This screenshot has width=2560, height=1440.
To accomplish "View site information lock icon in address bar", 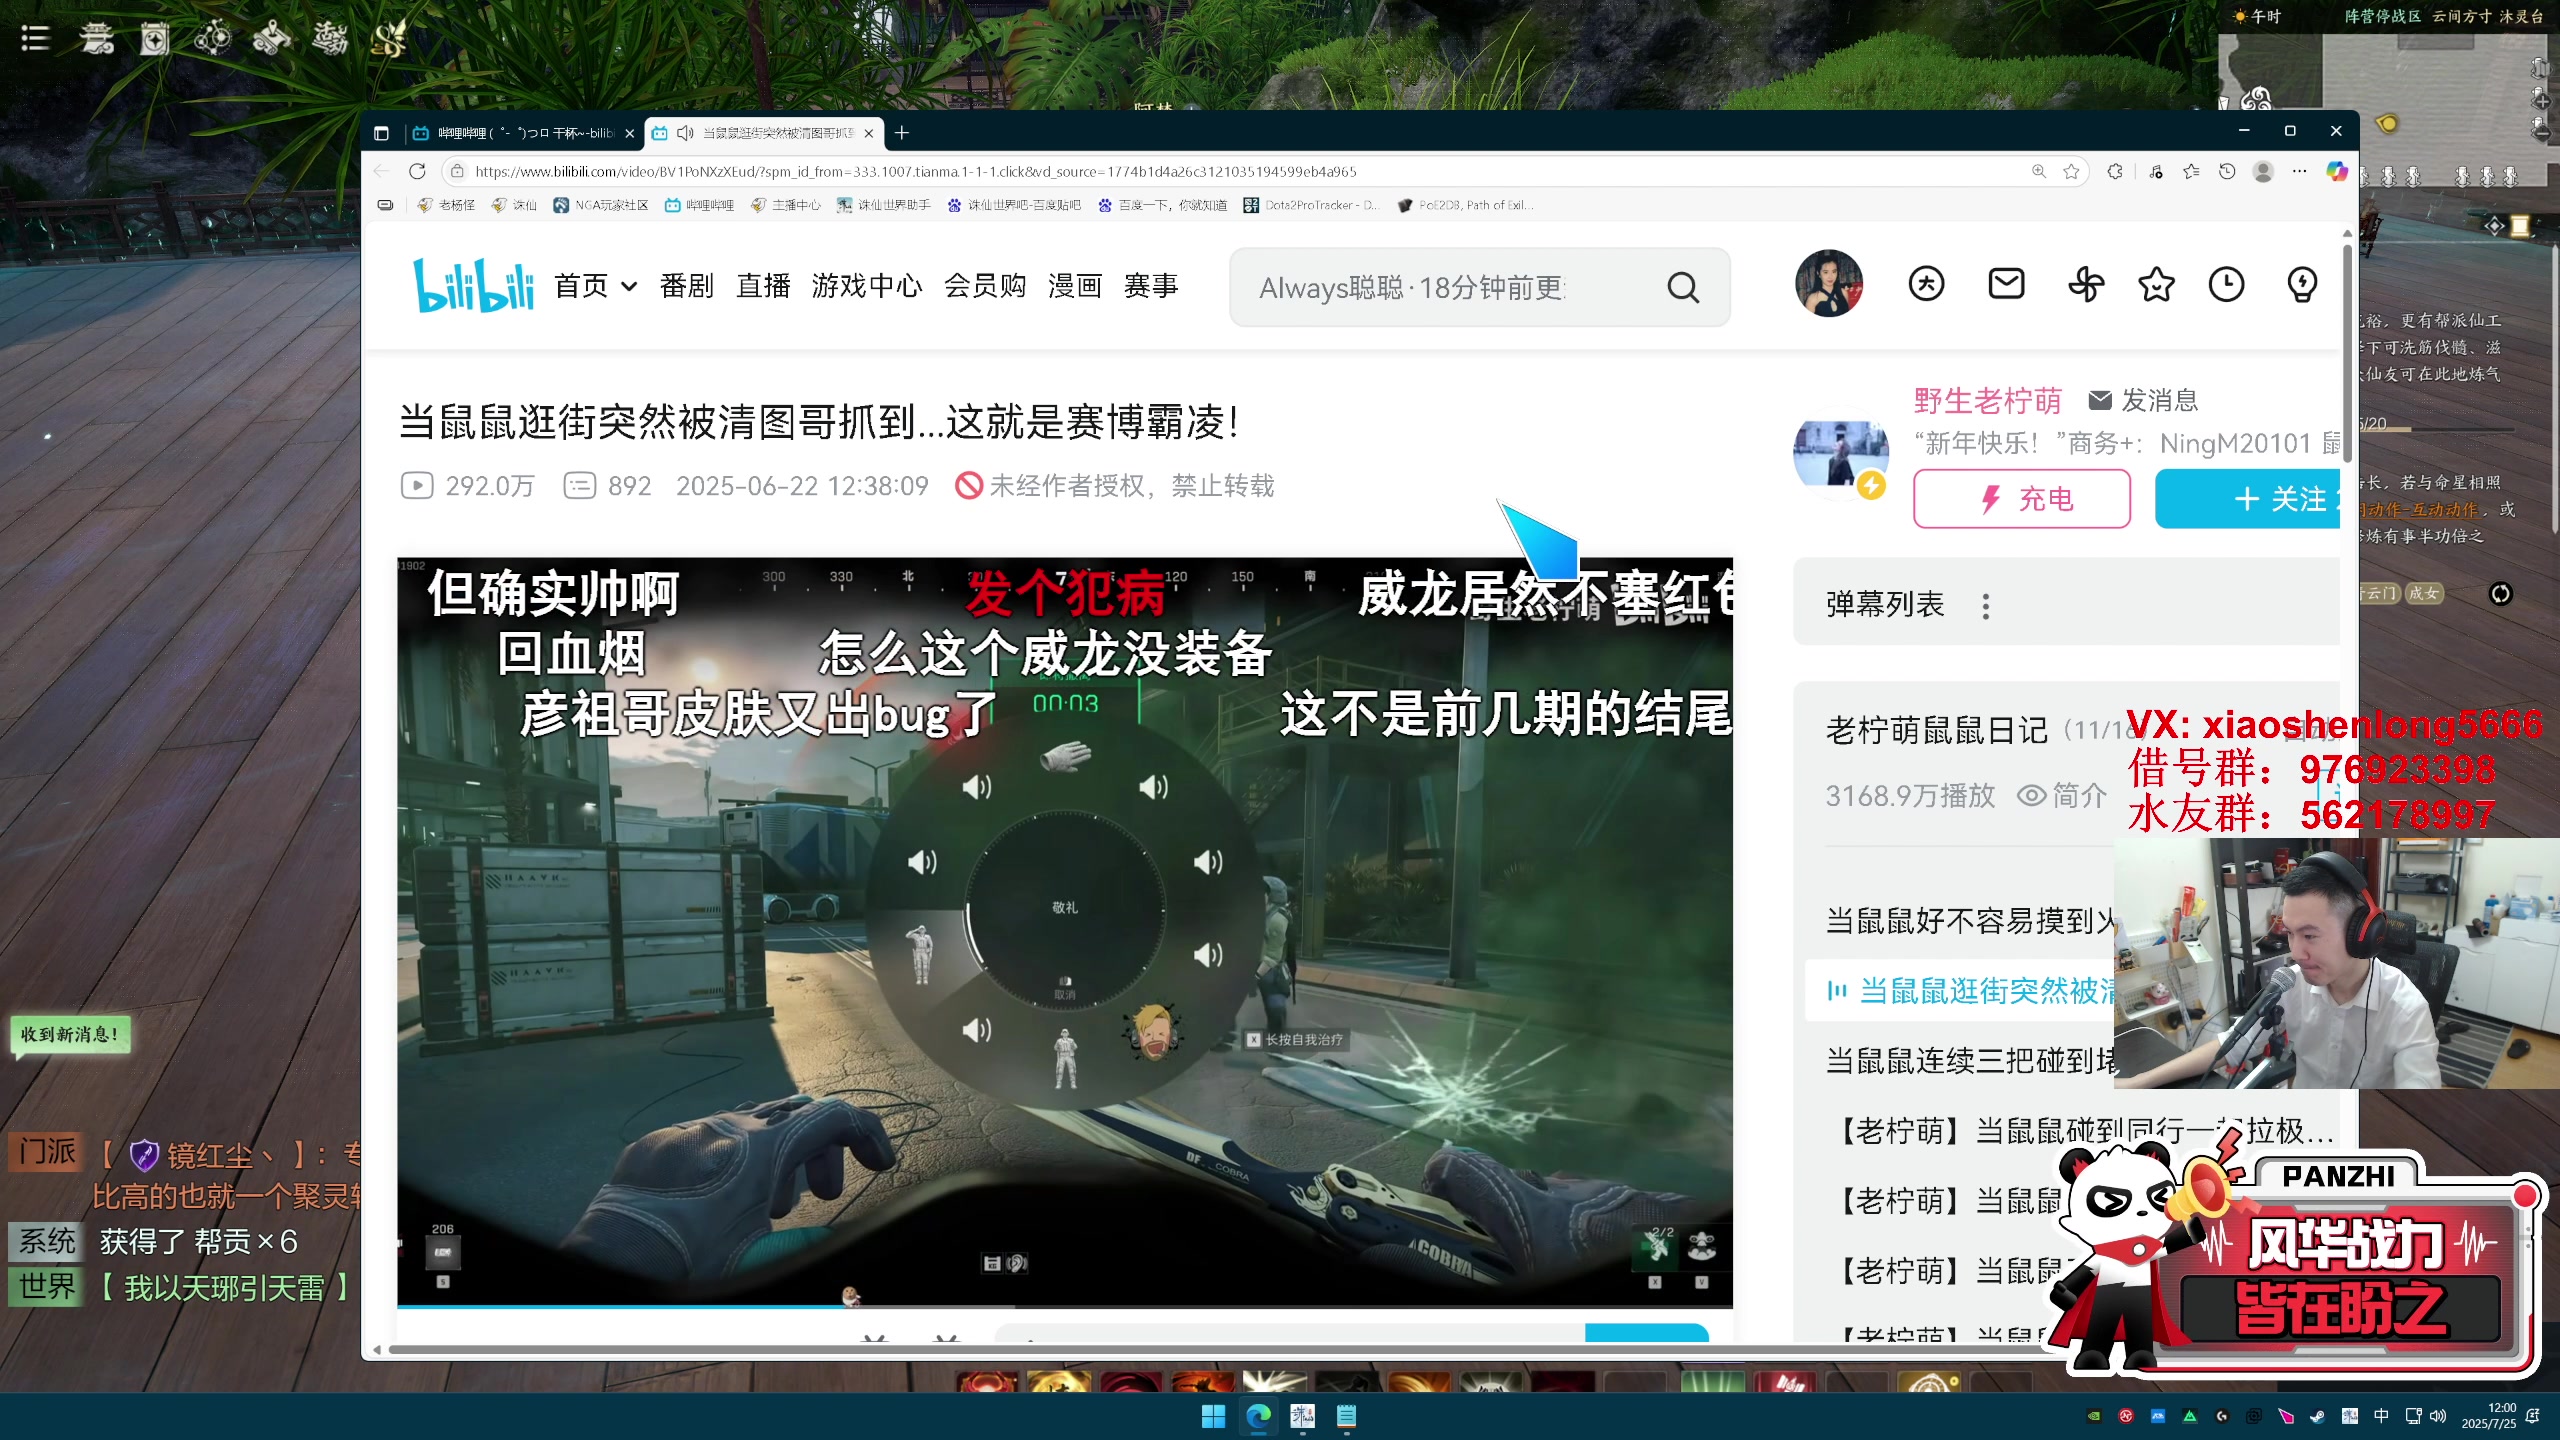I will pyautogui.click(x=457, y=171).
